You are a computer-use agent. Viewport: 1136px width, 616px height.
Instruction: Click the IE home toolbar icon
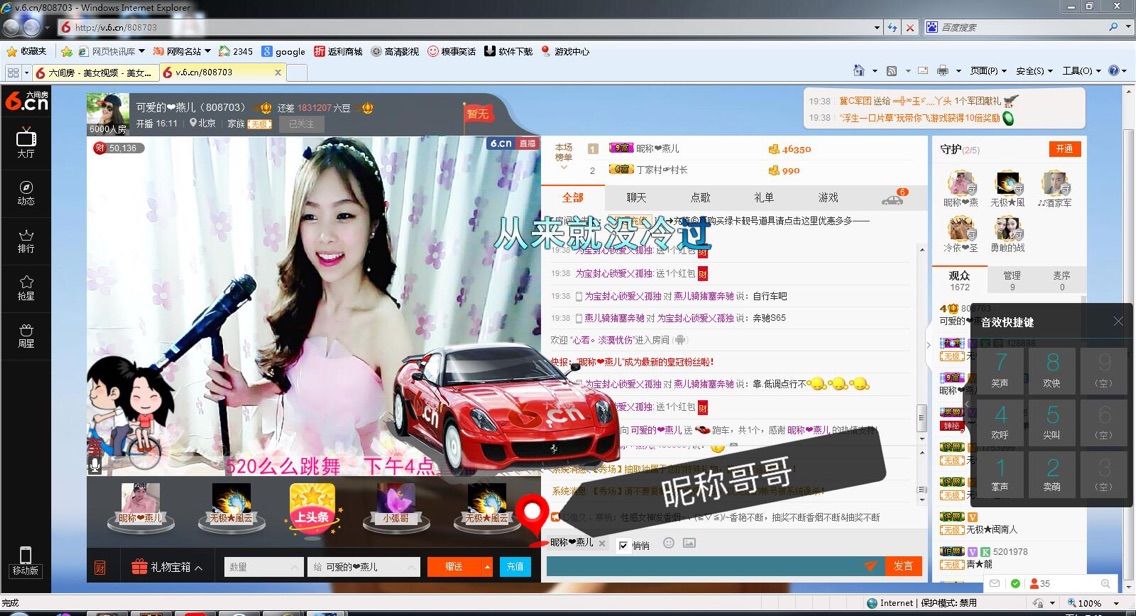[859, 71]
